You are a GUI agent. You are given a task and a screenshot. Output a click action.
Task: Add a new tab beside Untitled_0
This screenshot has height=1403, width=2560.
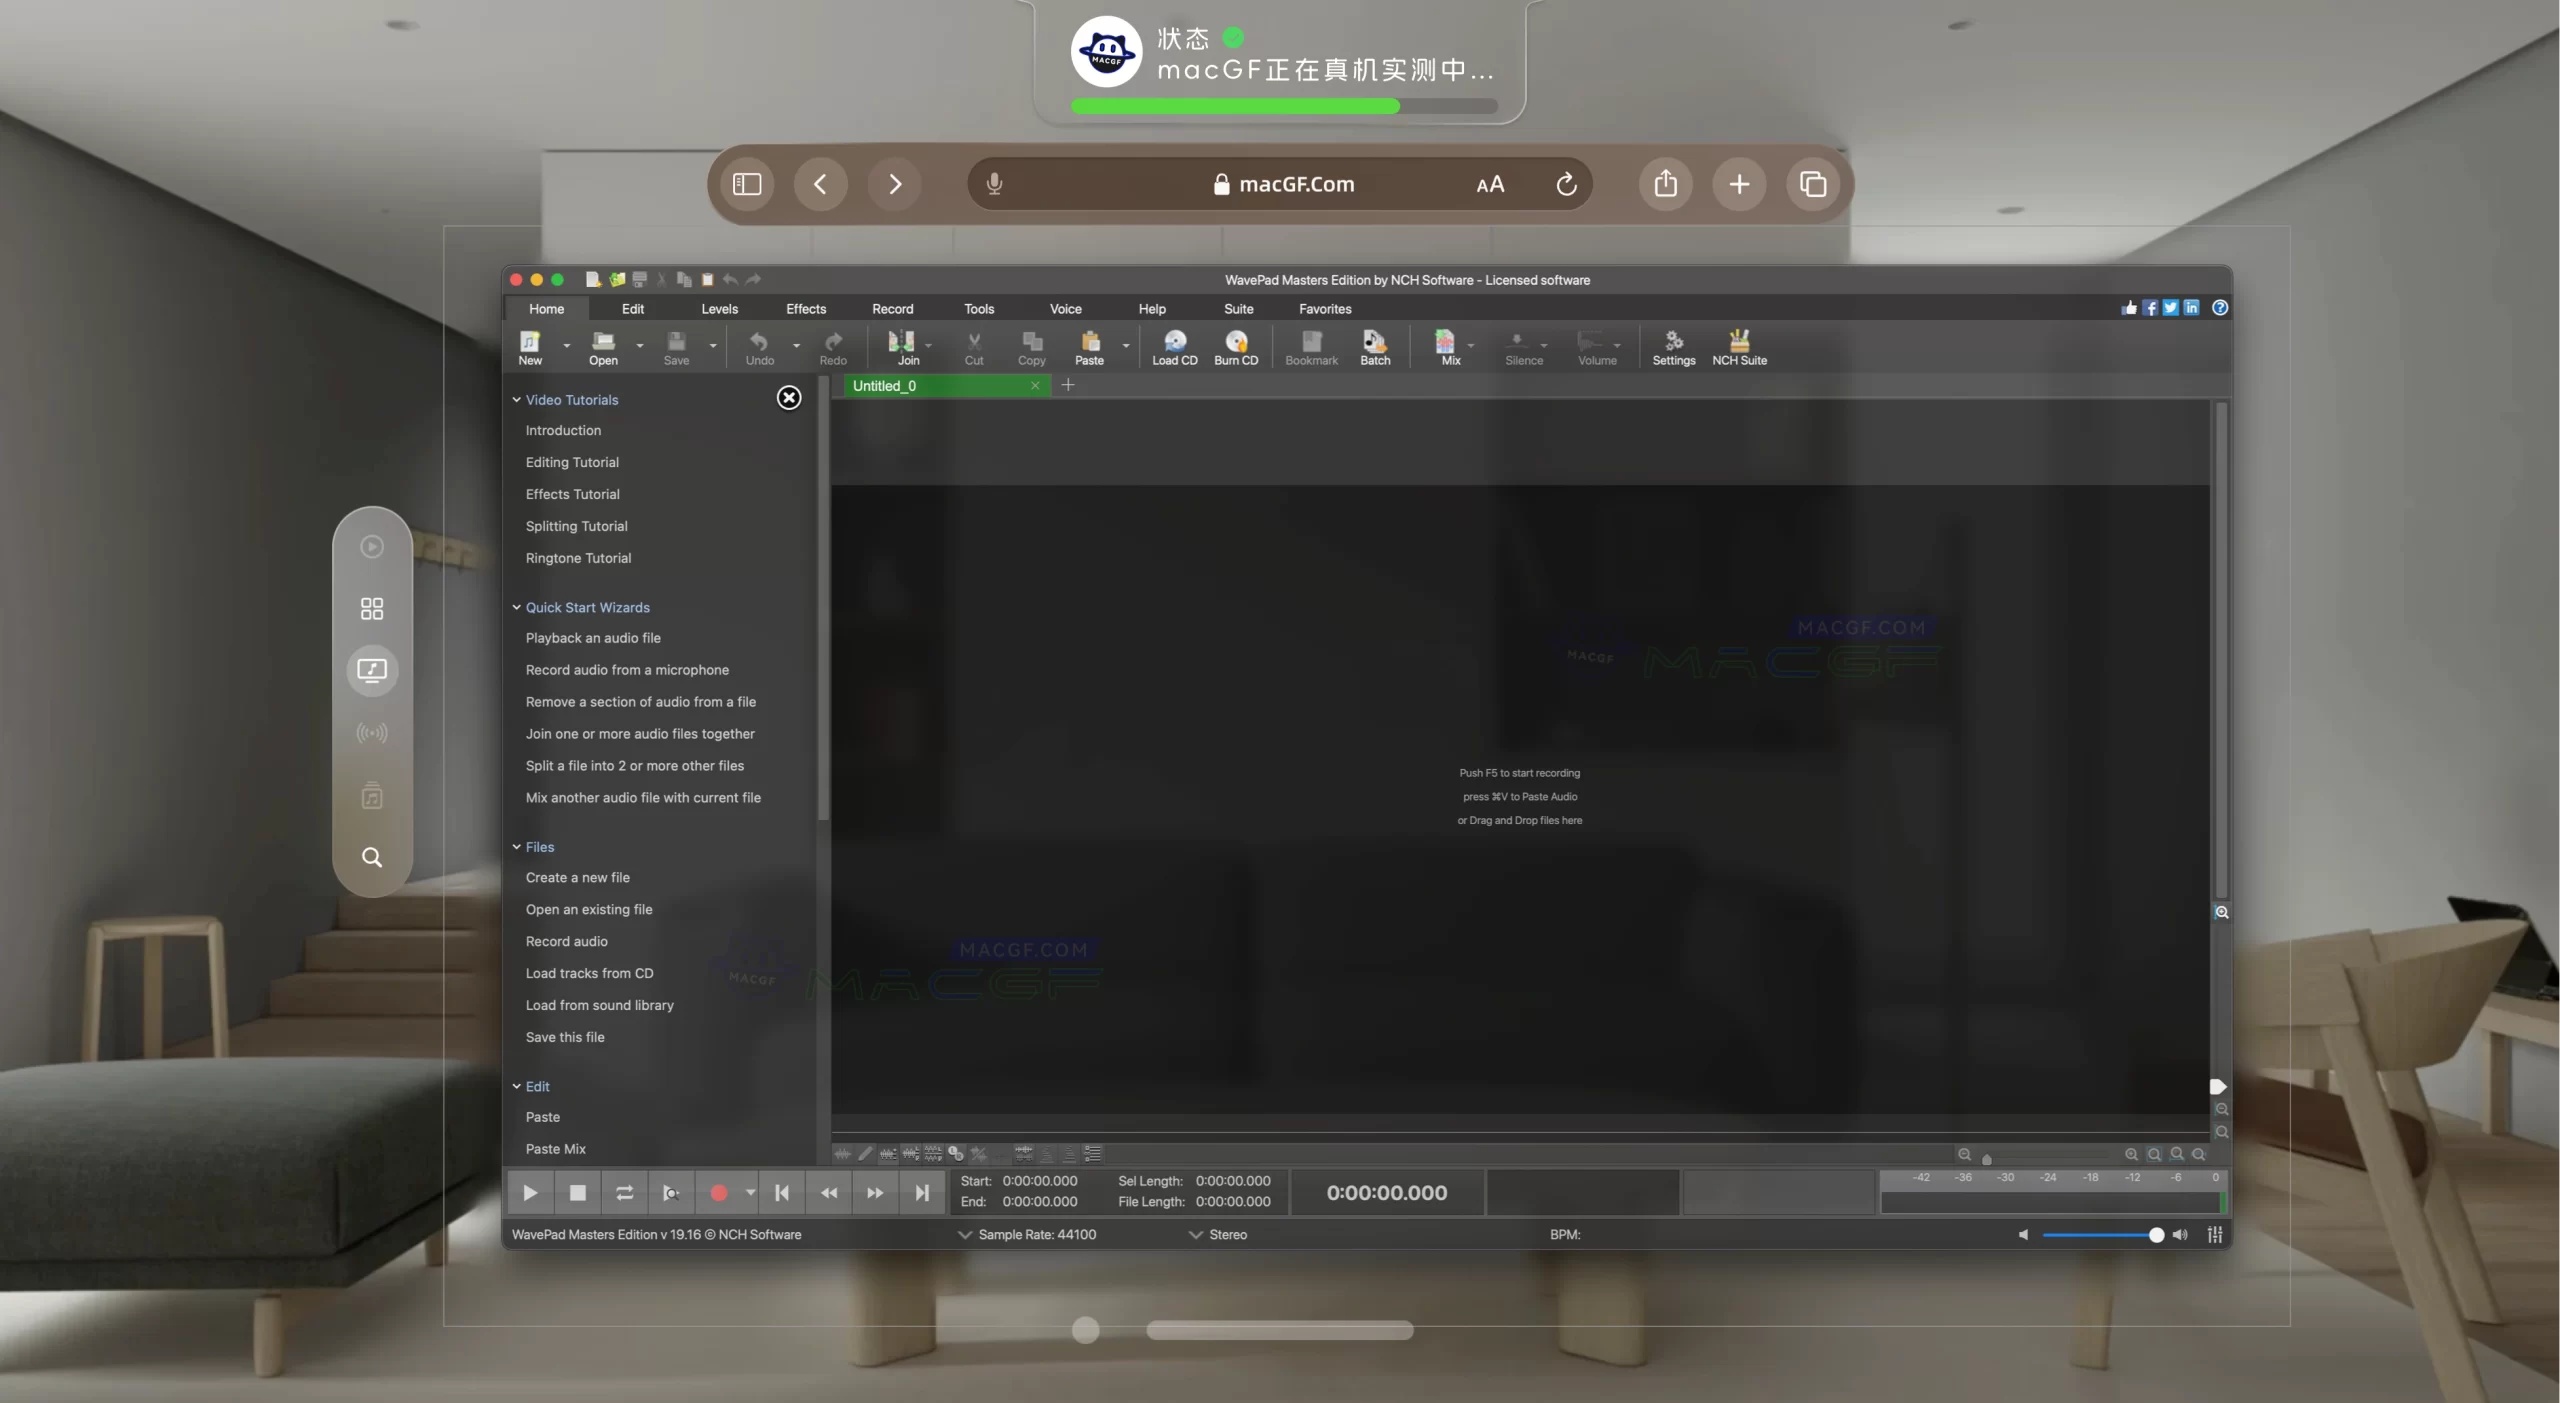click(1068, 385)
